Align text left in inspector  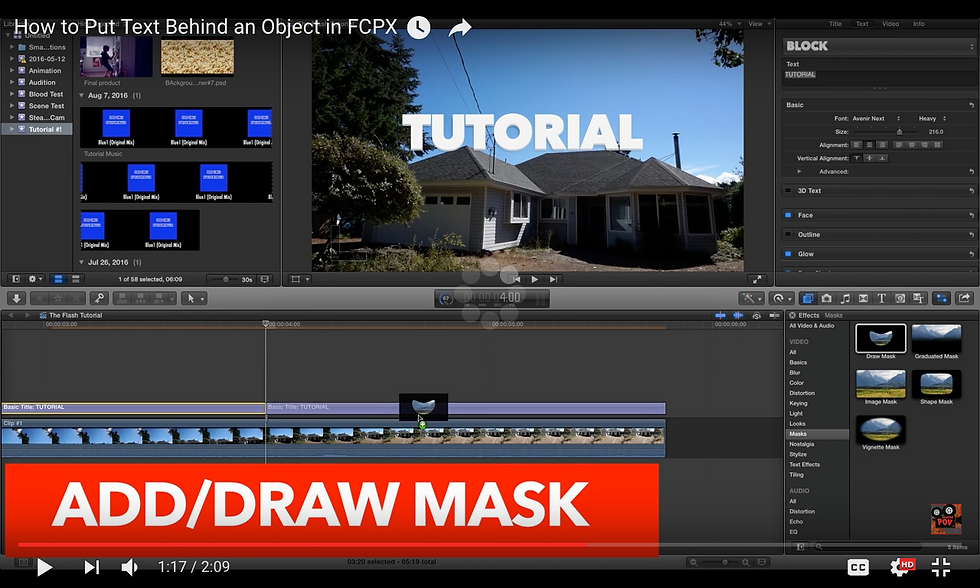click(x=857, y=145)
